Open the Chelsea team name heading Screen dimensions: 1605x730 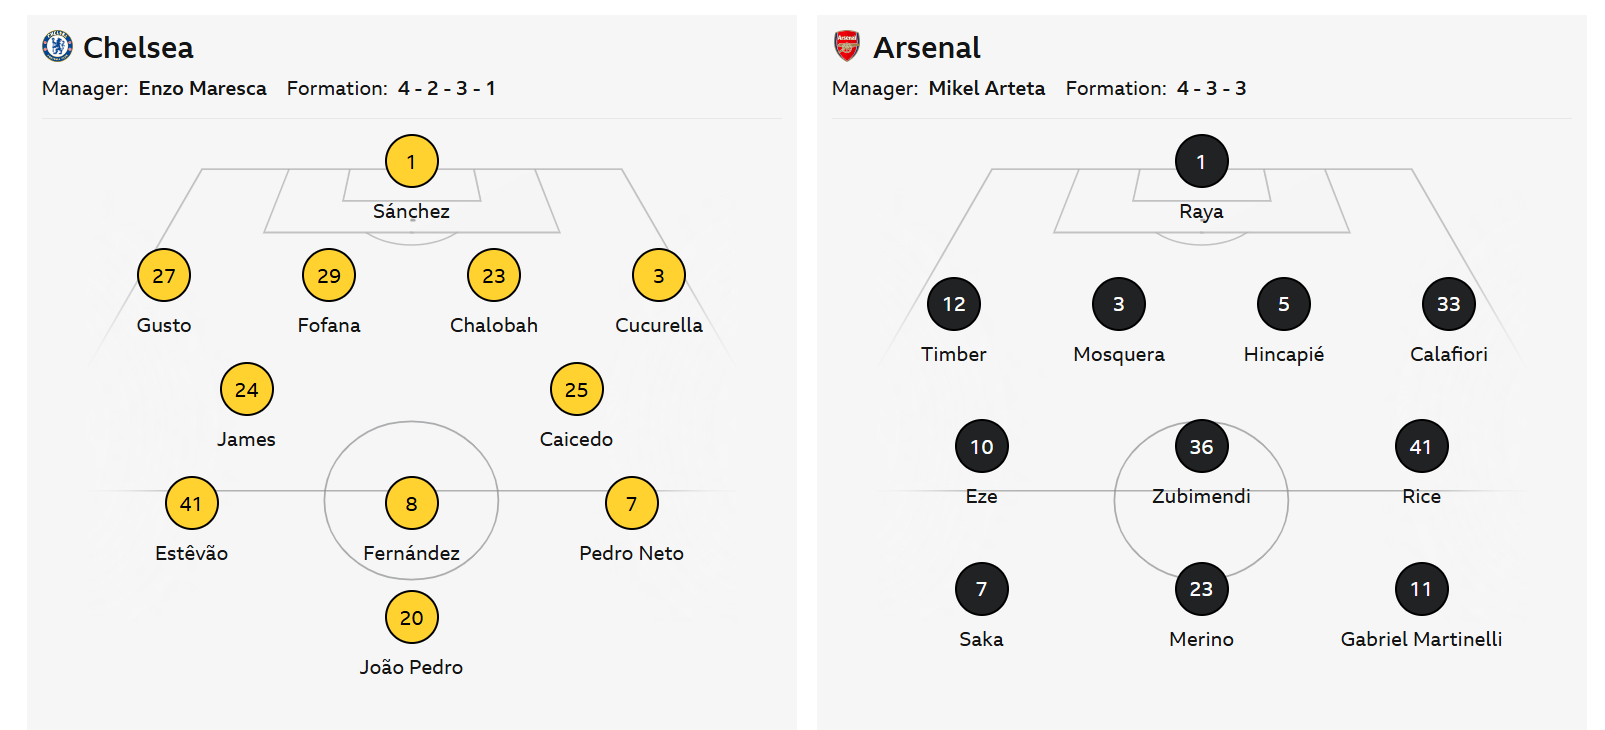pyautogui.click(x=138, y=47)
